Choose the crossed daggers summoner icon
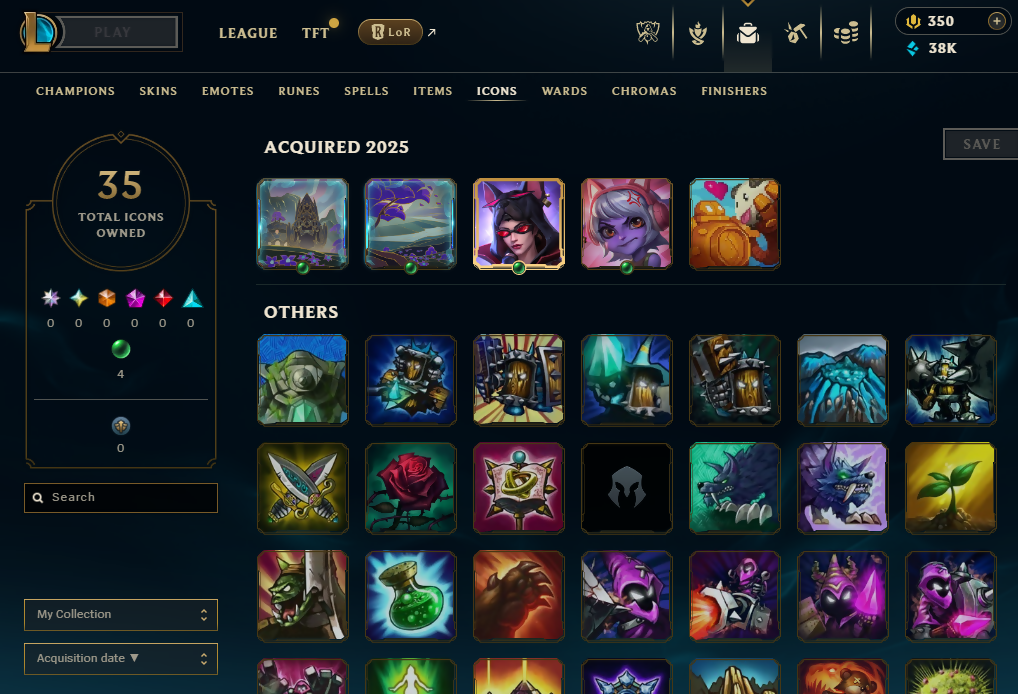 pyautogui.click(x=303, y=488)
